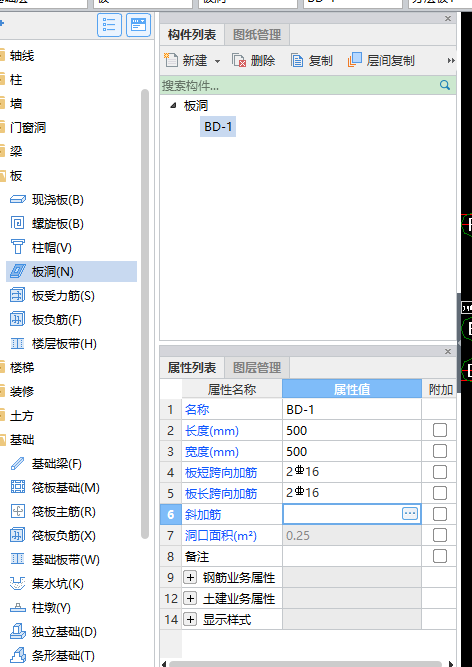Switch to 构件列表 tab
The height and width of the screenshot is (667, 472).
coord(192,34)
